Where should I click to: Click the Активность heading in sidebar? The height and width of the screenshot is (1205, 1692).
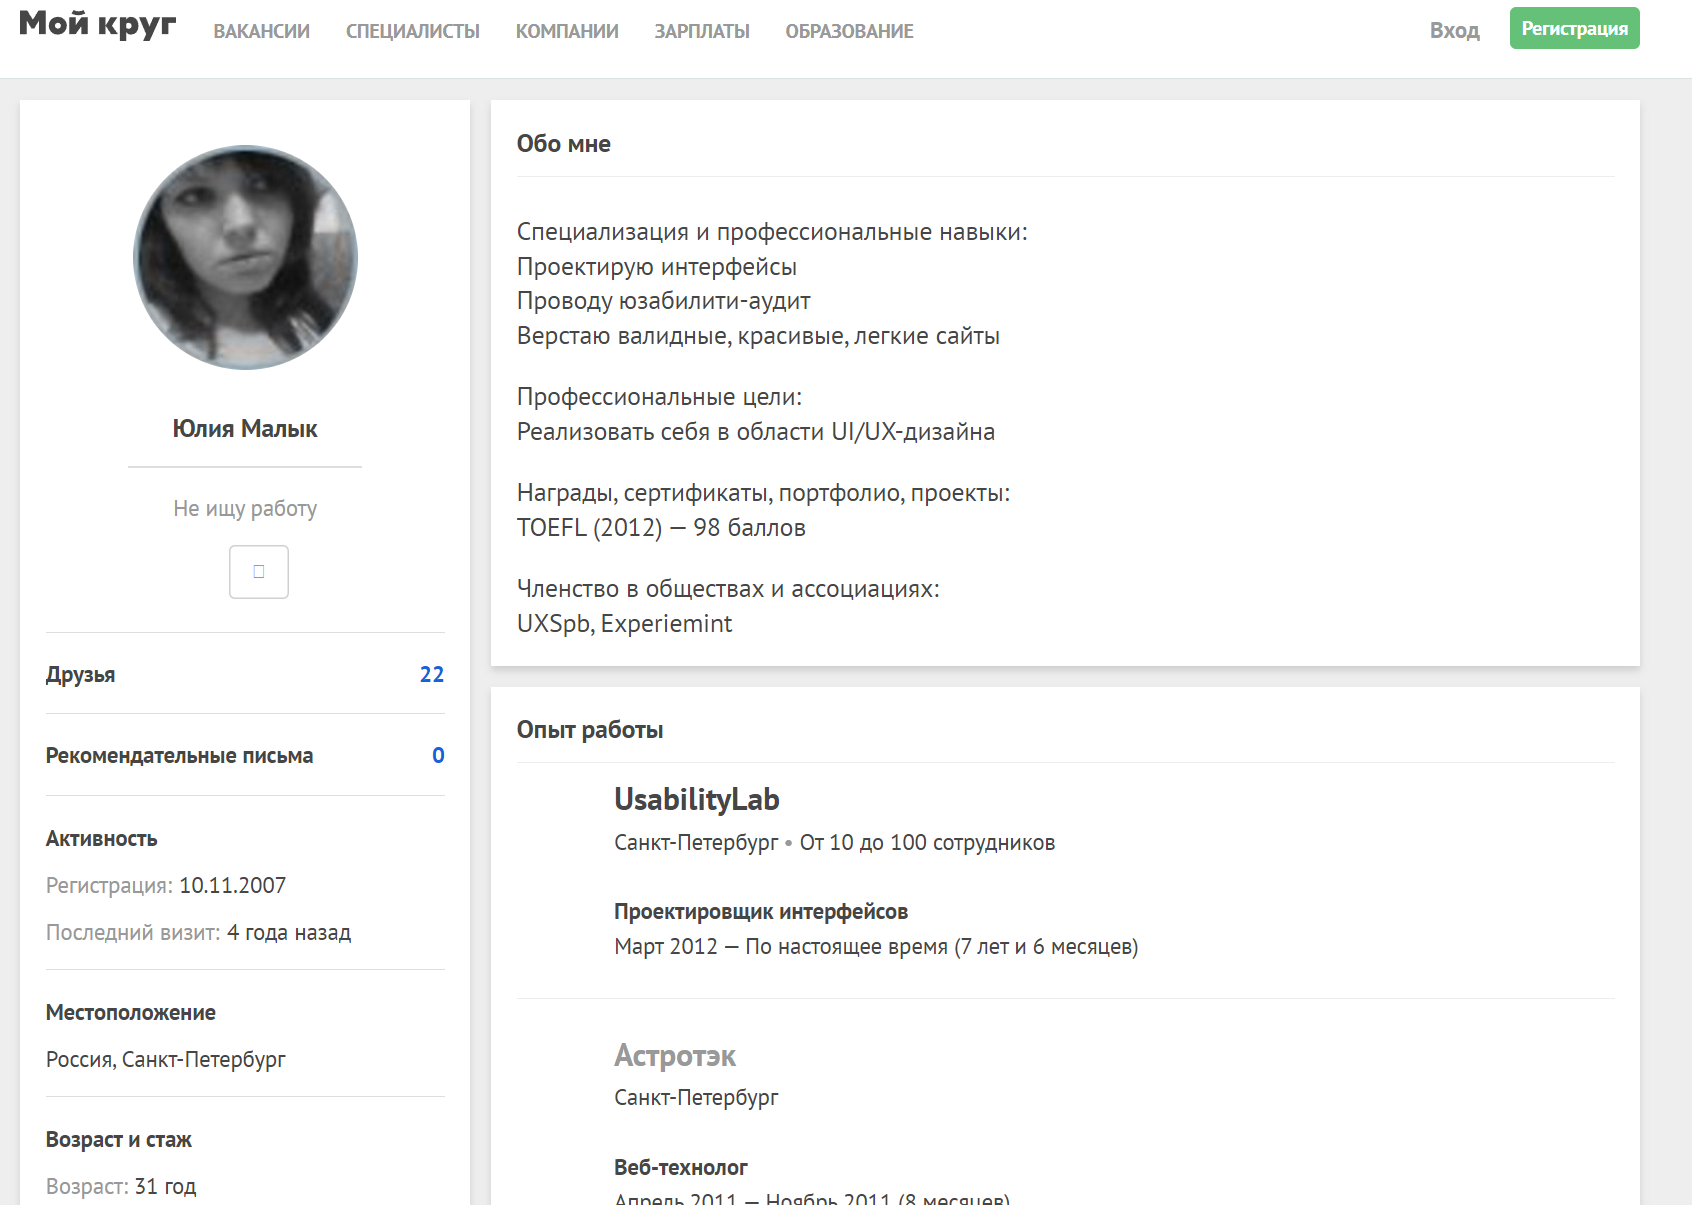point(102,839)
